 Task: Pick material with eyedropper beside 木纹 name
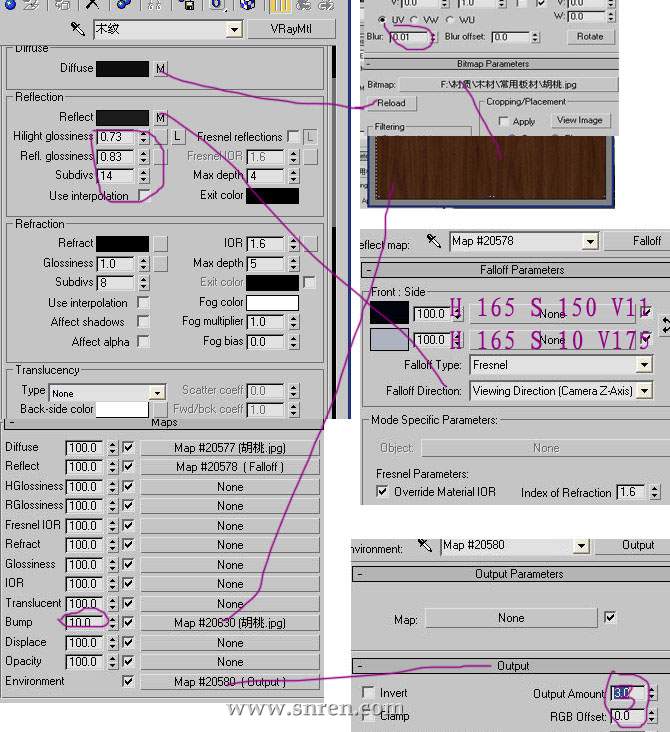(78, 29)
